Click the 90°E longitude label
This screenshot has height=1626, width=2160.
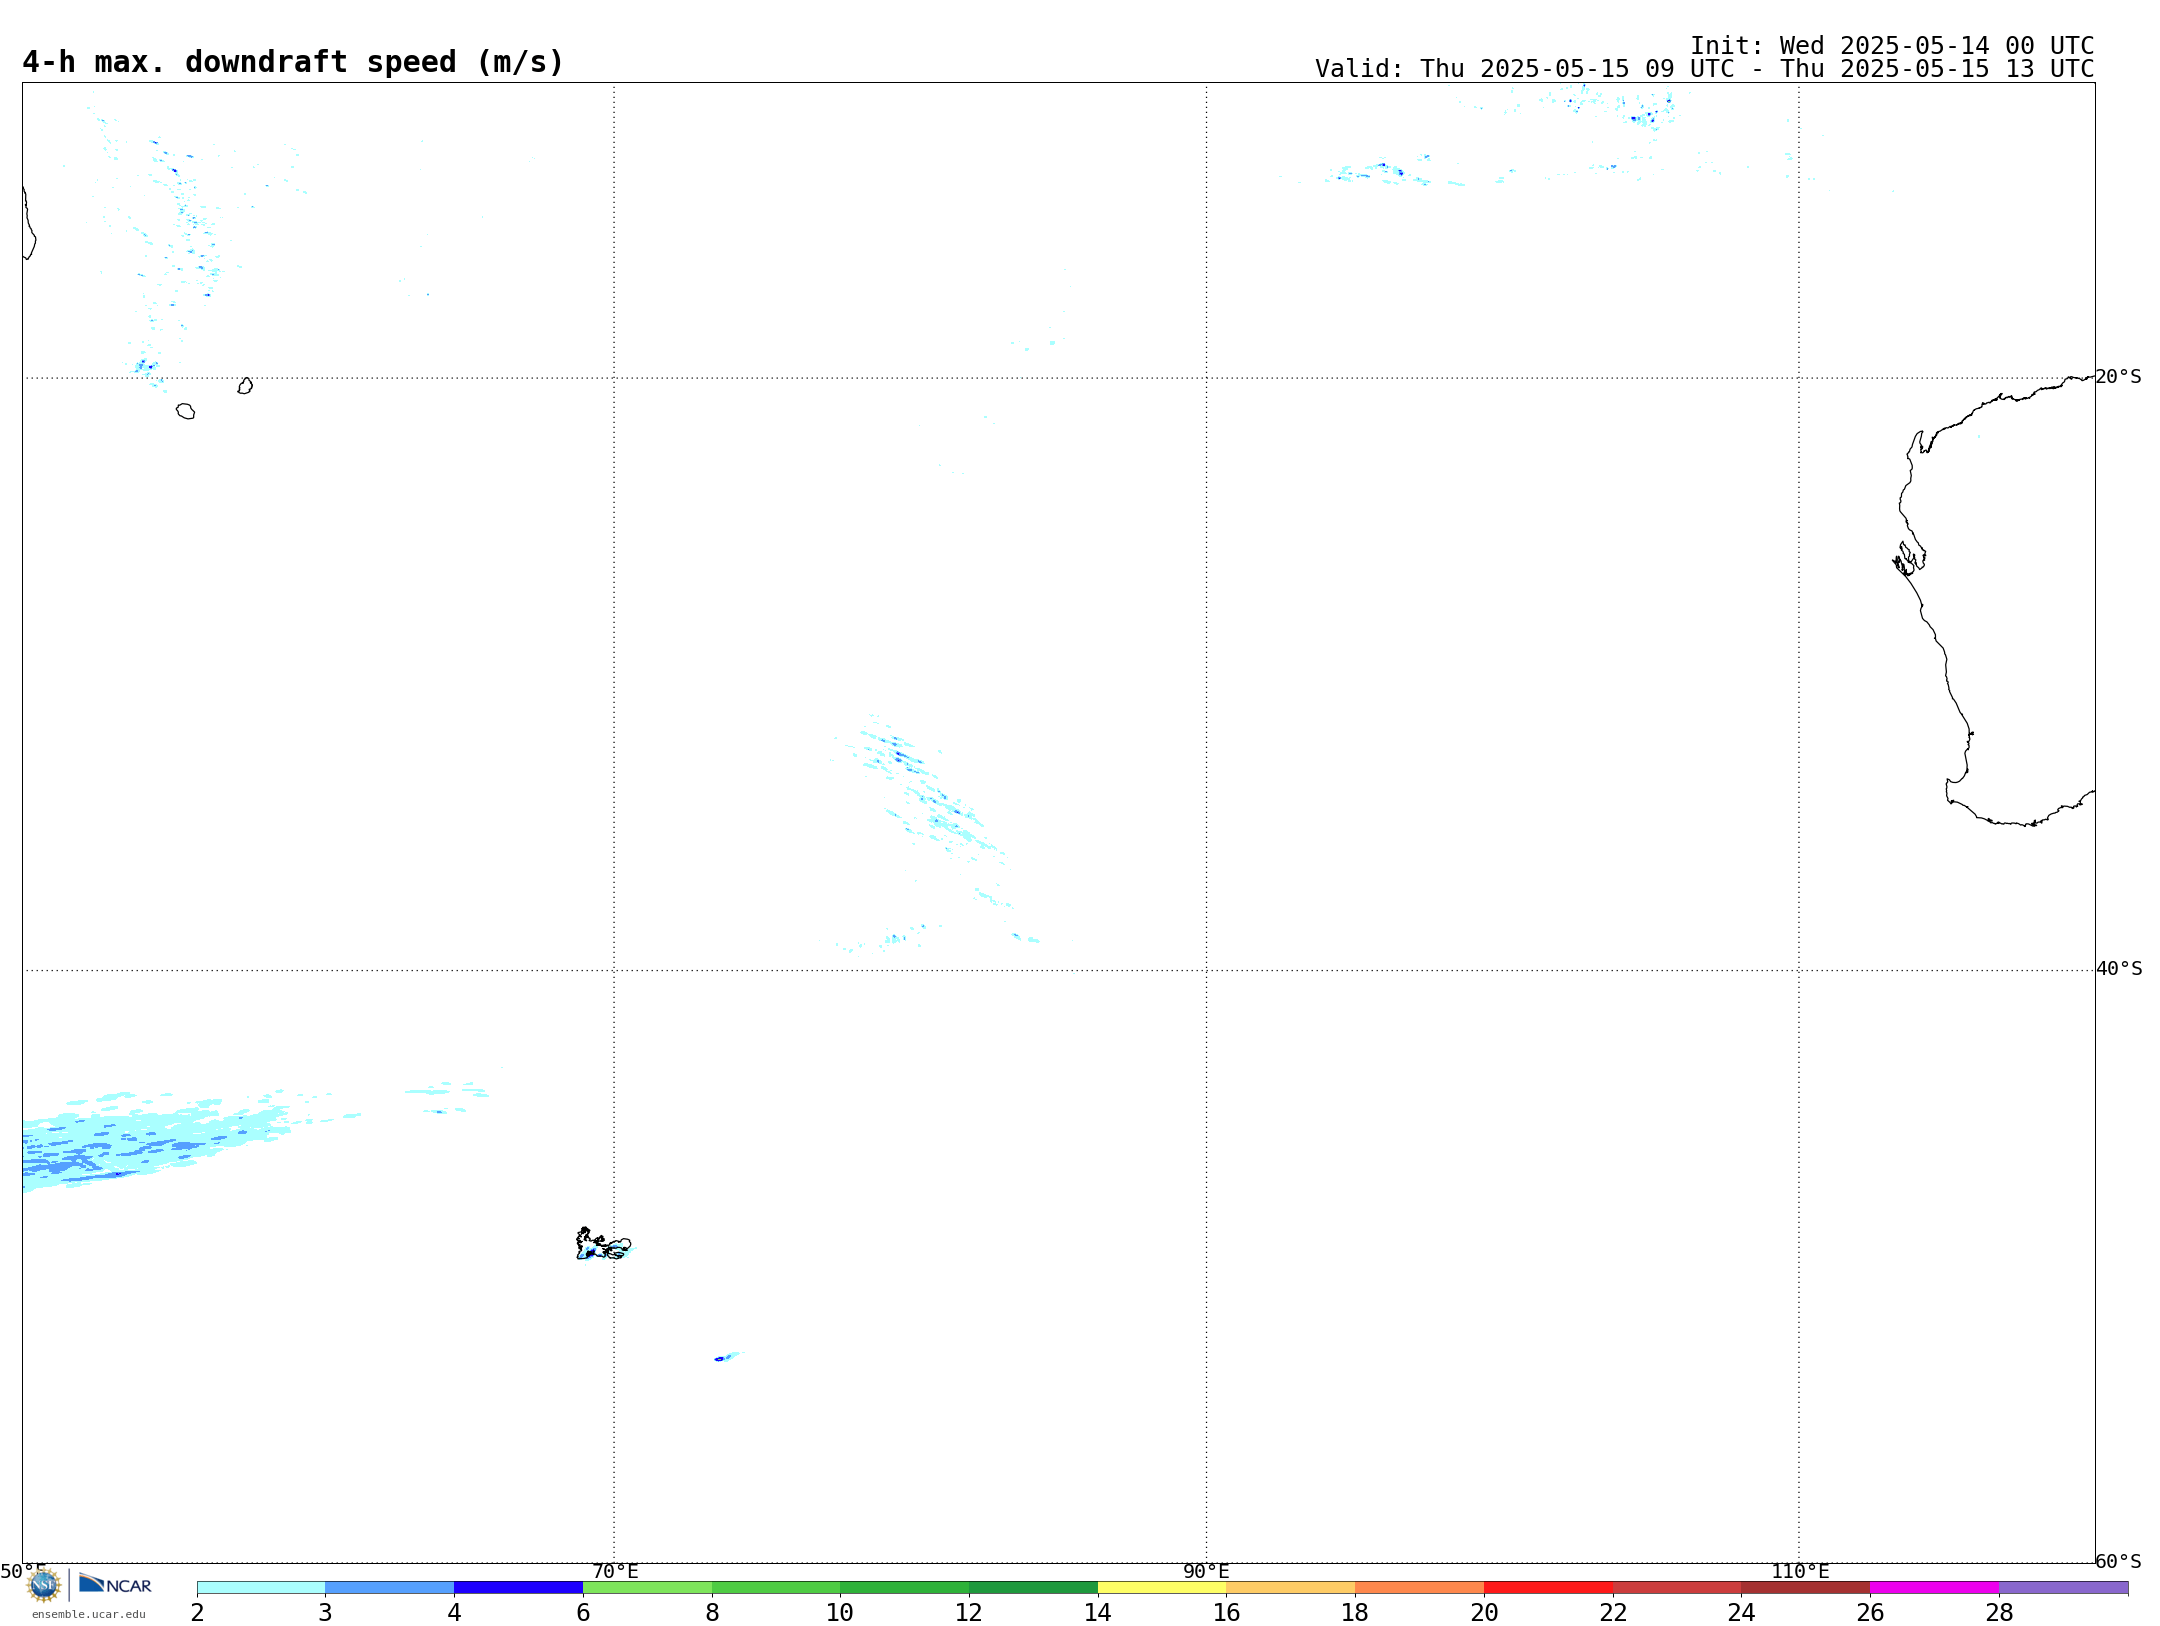click(x=1206, y=1572)
